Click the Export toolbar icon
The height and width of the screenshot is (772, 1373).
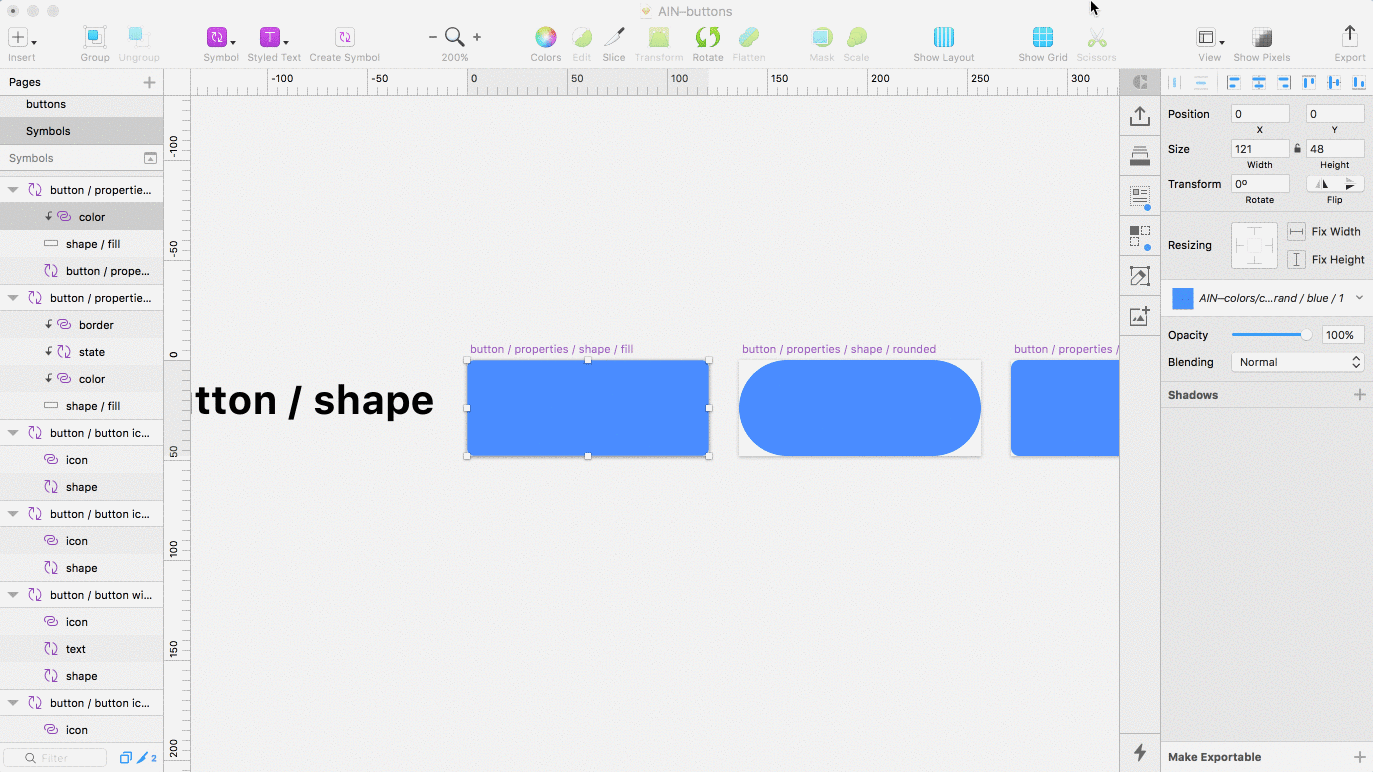coord(1349,36)
